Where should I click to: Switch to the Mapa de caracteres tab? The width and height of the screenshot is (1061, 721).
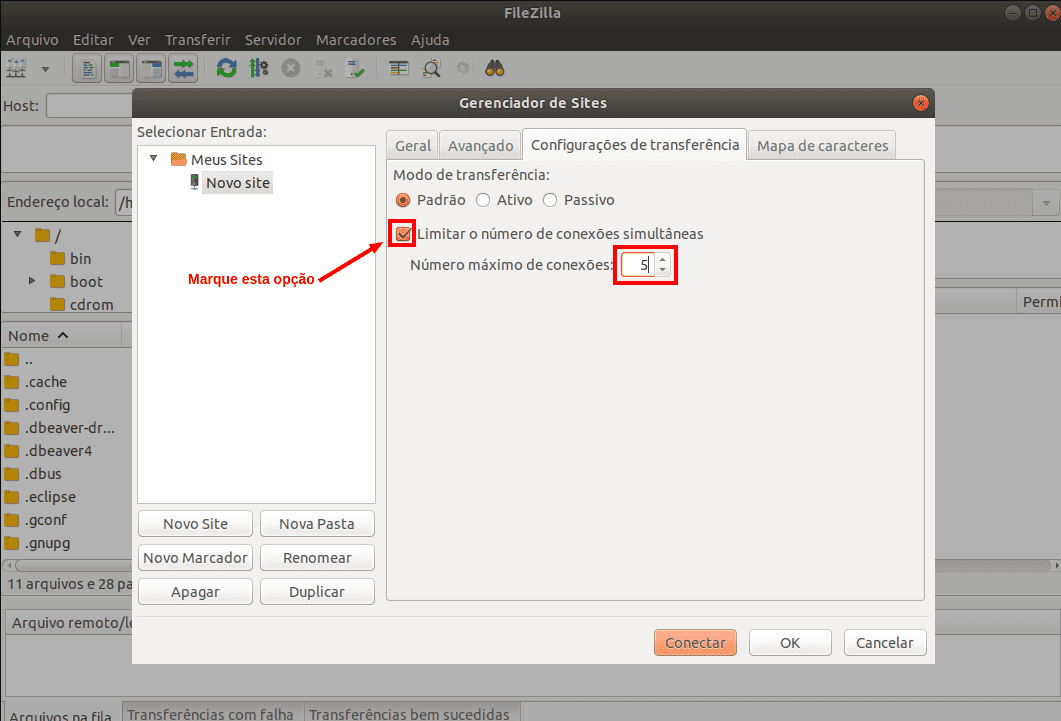tap(822, 145)
